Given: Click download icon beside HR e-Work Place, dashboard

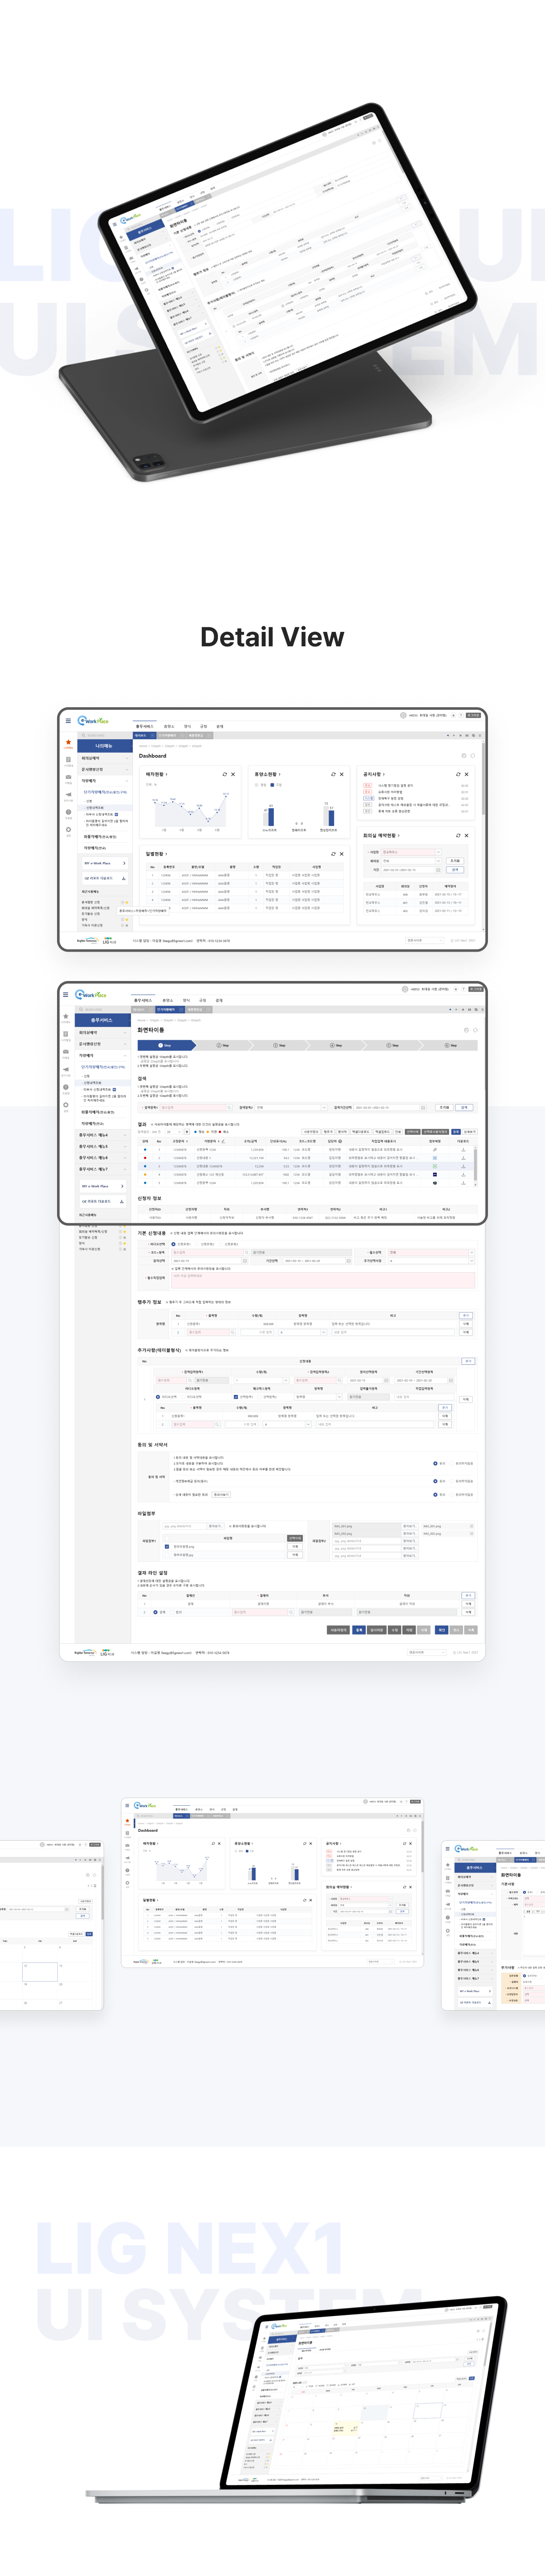Looking at the screenshot, I should point(124,878).
